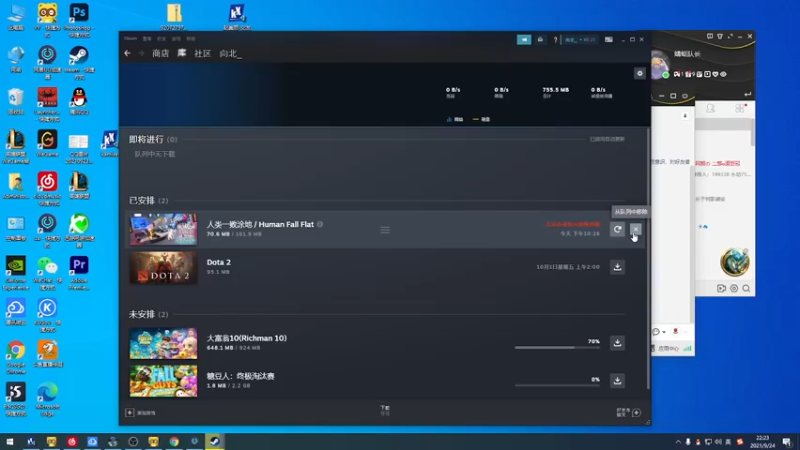
Task: Click the Human Fall Flat title text
Action: (260, 224)
